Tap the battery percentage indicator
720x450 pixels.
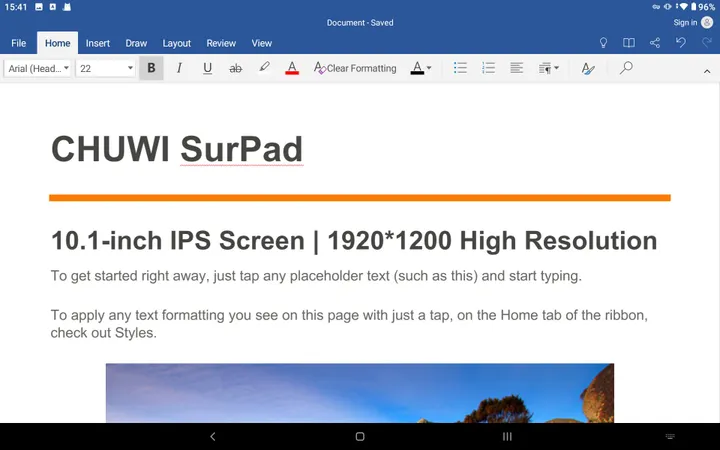tap(706, 7)
